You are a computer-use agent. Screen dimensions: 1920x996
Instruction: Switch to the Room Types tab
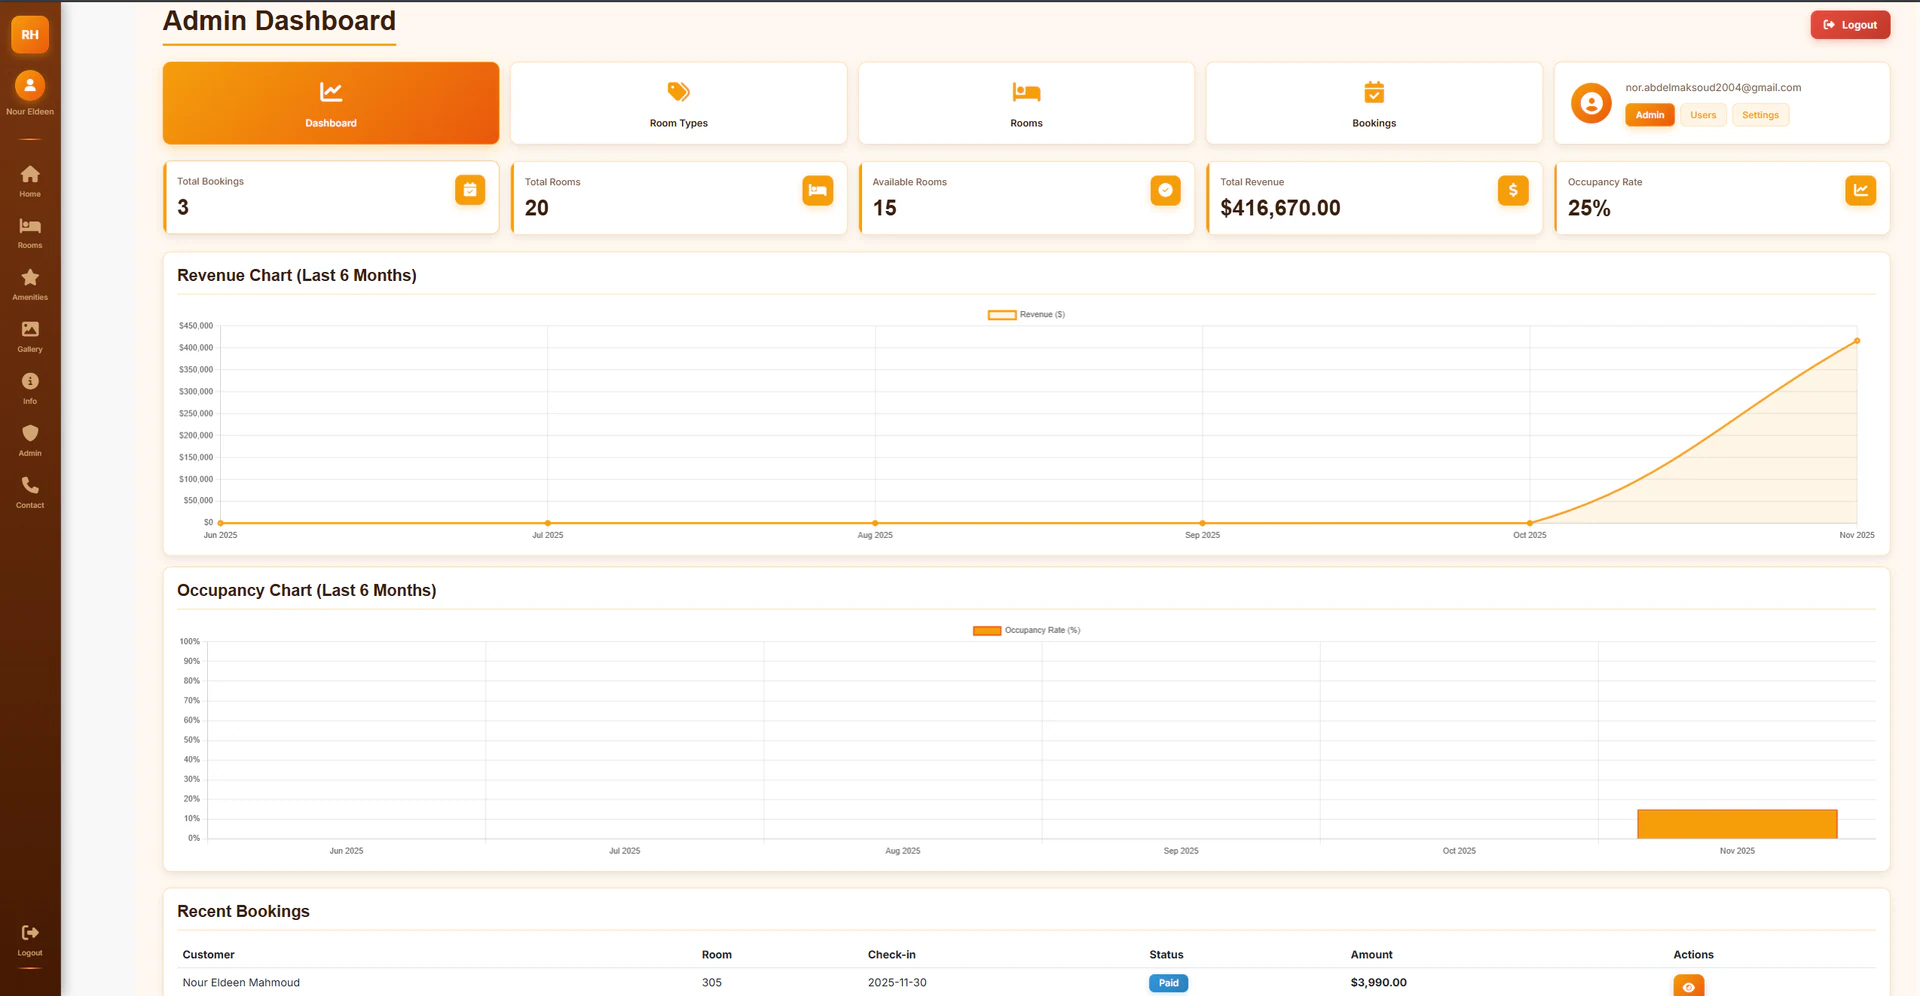coord(679,103)
